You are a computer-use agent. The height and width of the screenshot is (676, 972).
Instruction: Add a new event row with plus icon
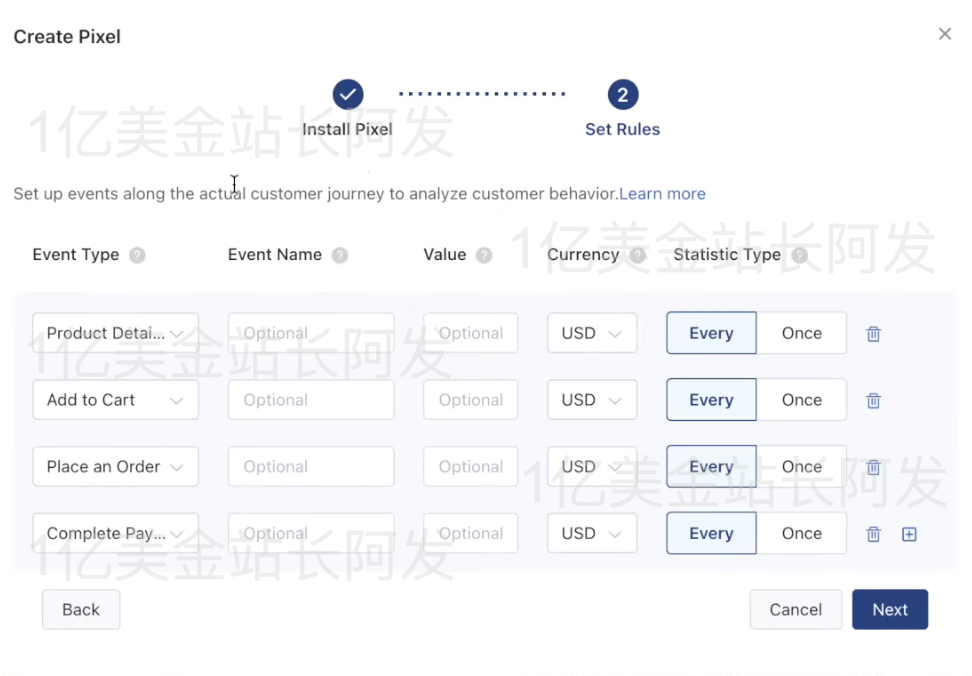point(909,534)
